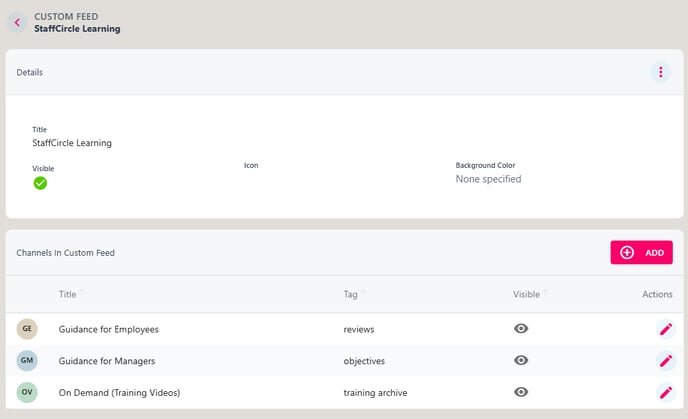Click the 'None specified' background color value
This screenshot has height=419, width=688.
click(x=488, y=179)
